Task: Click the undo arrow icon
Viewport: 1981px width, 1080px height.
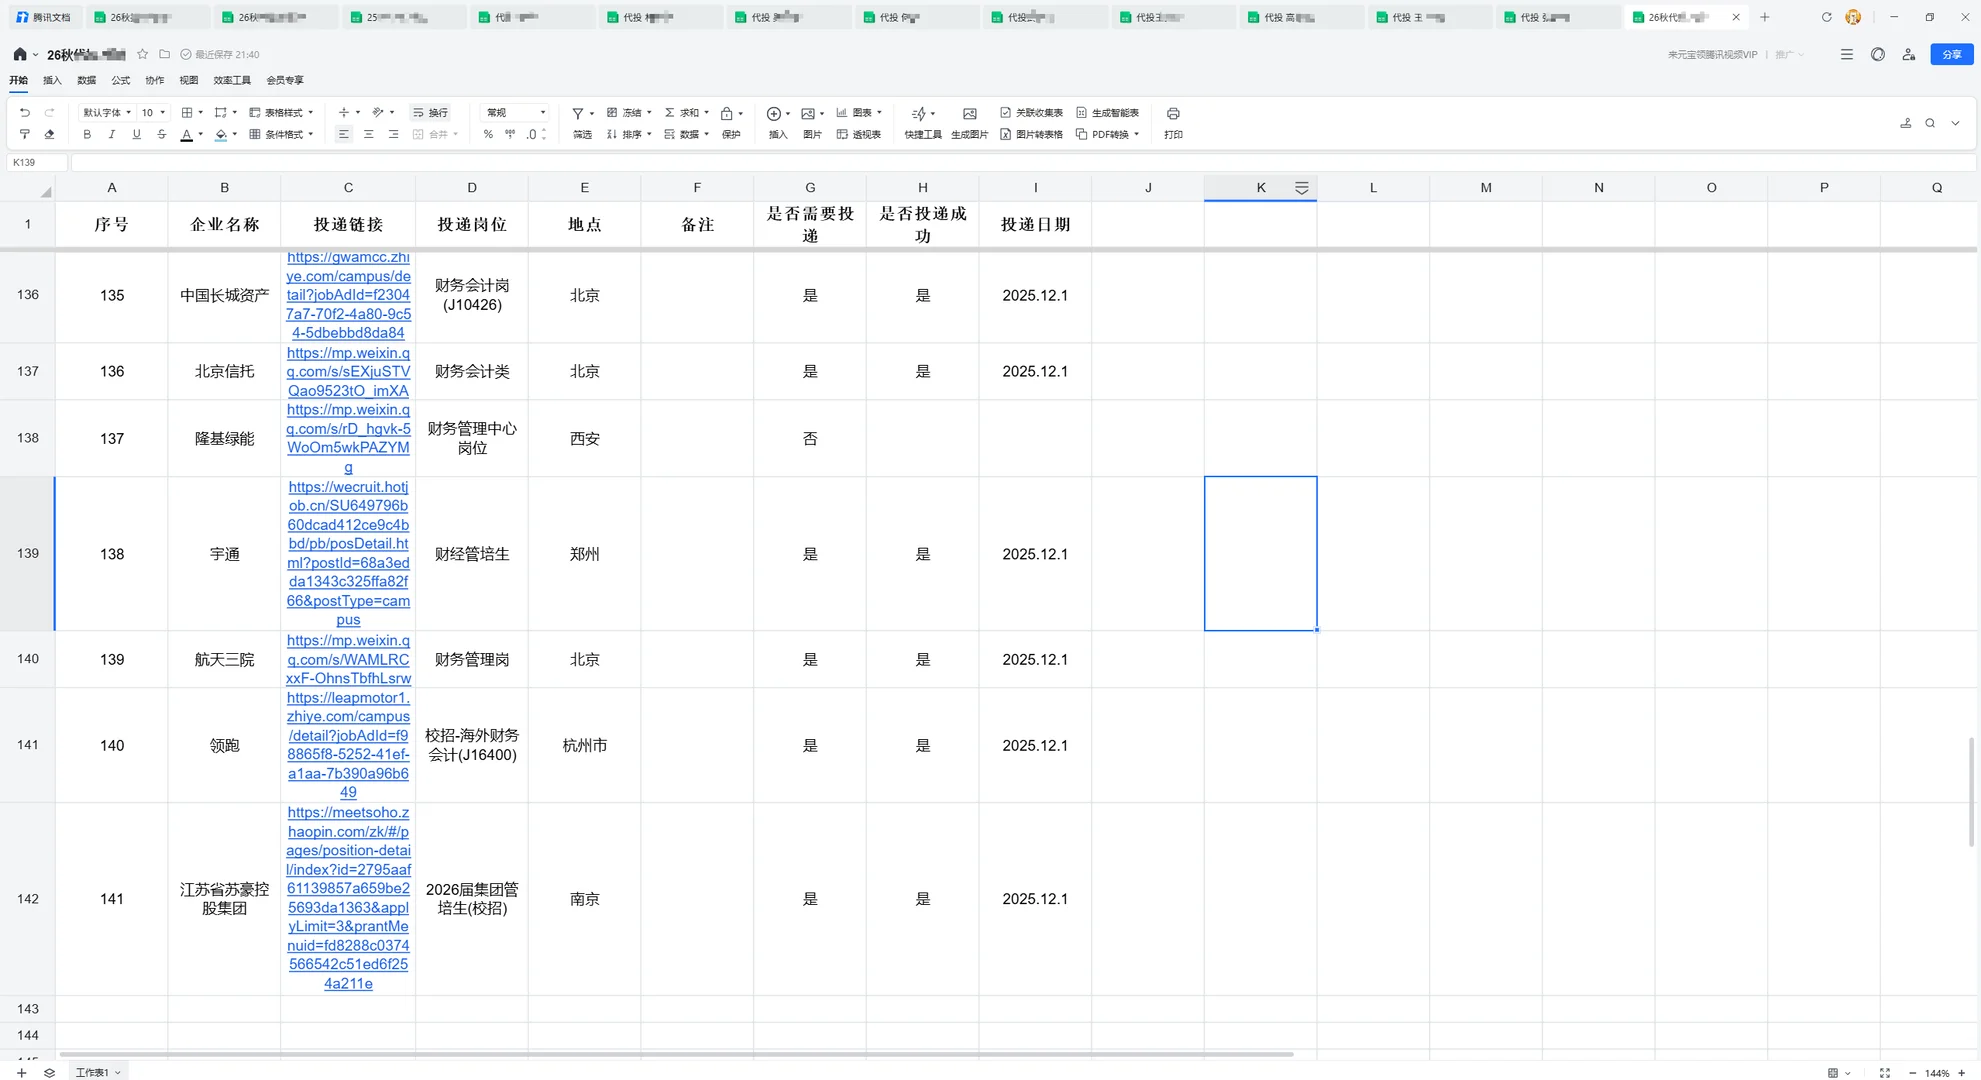Action: pyautogui.click(x=25, y=113)
